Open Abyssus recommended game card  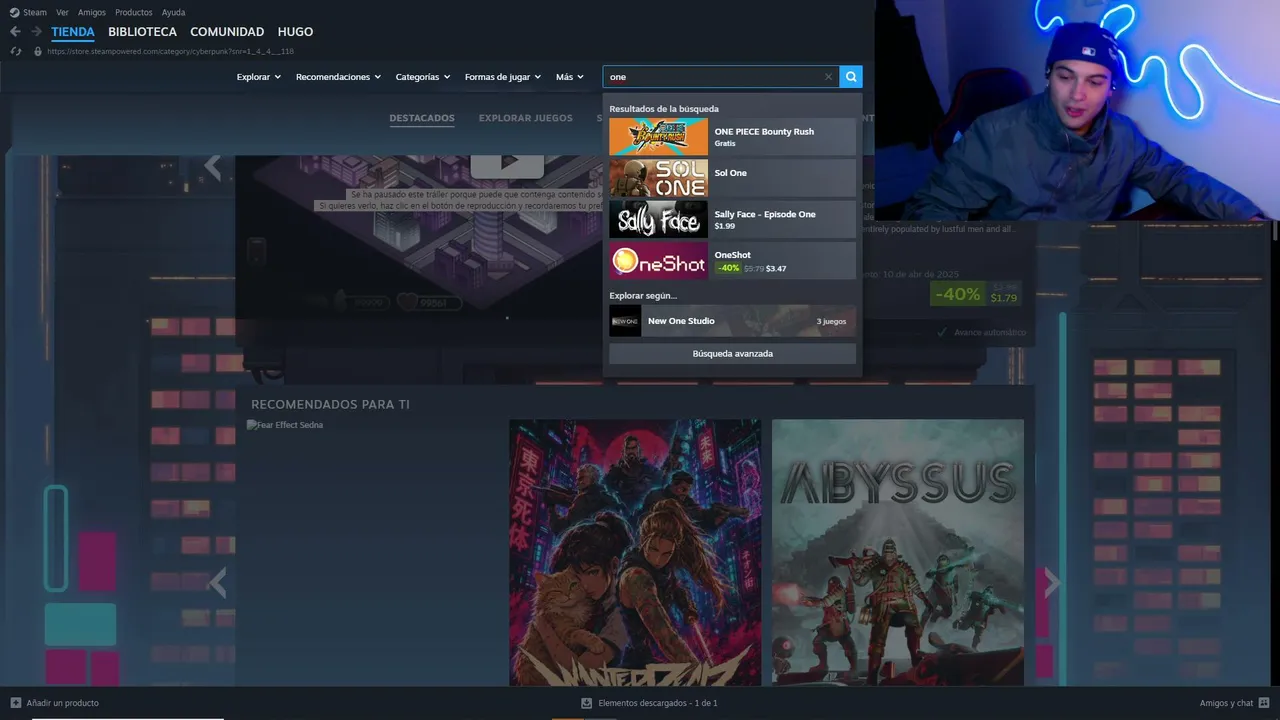[x=898, y=553]
